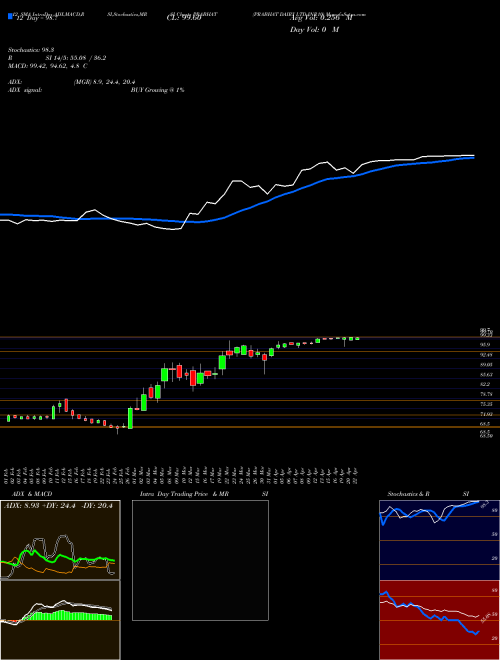The width and height of the screenshot is (500, 660).
Task: Click the 'ADX: 8.93 +DY: 24.4 -DY: 20.4' header
Action: [59, 506]
